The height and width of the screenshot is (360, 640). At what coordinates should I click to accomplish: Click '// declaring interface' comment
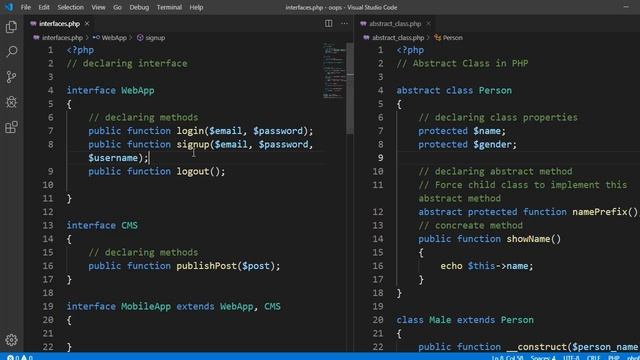pos(127,63)
